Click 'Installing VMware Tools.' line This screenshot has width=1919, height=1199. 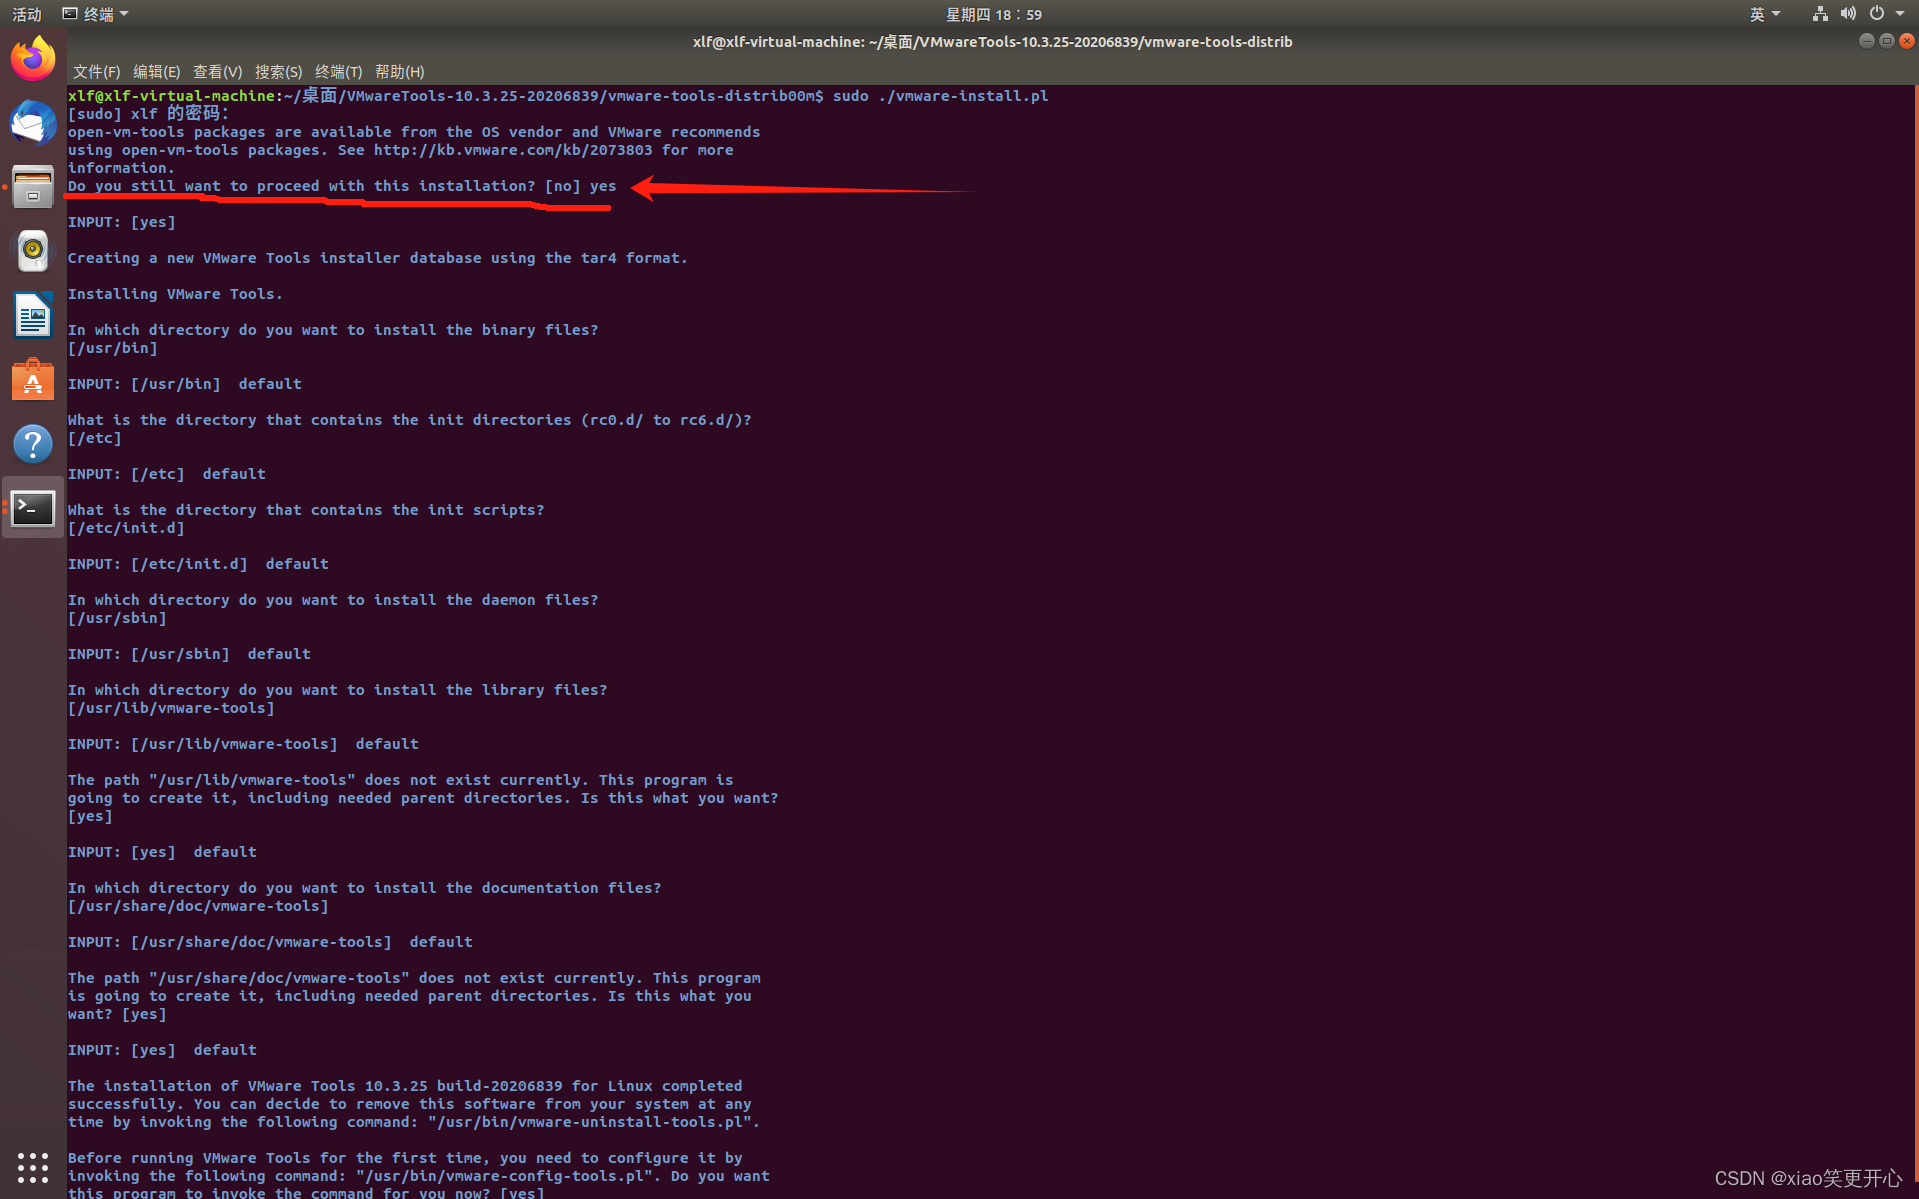click(175, 294)
